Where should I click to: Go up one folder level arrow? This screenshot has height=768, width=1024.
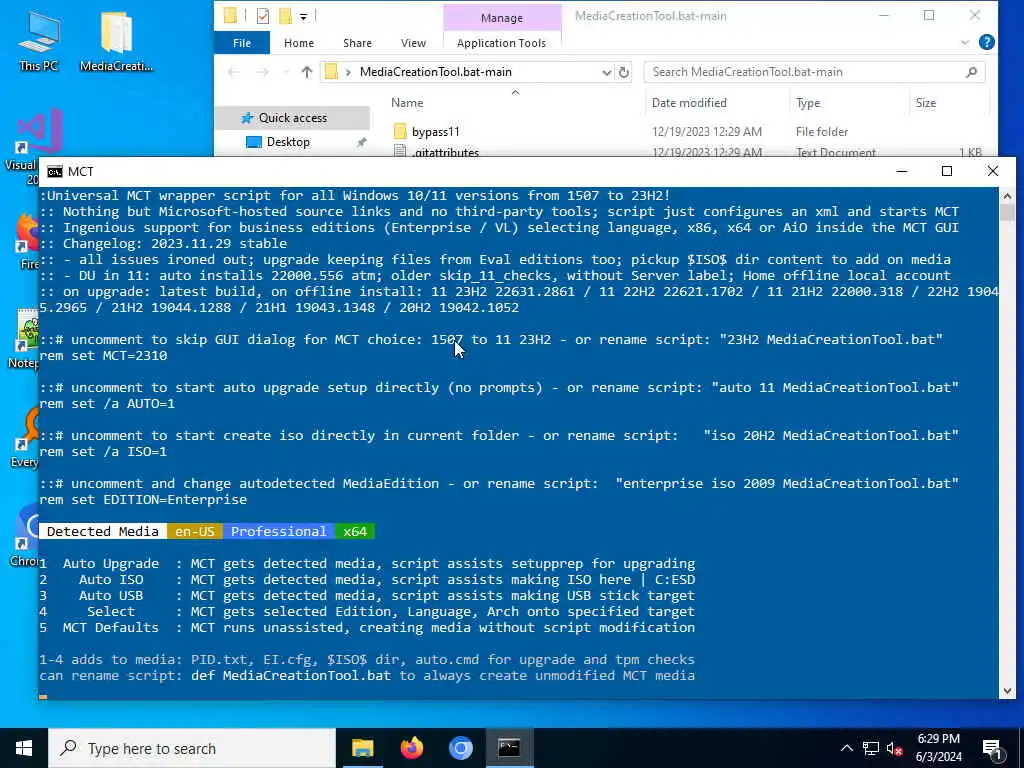click(x=306, y=72)
